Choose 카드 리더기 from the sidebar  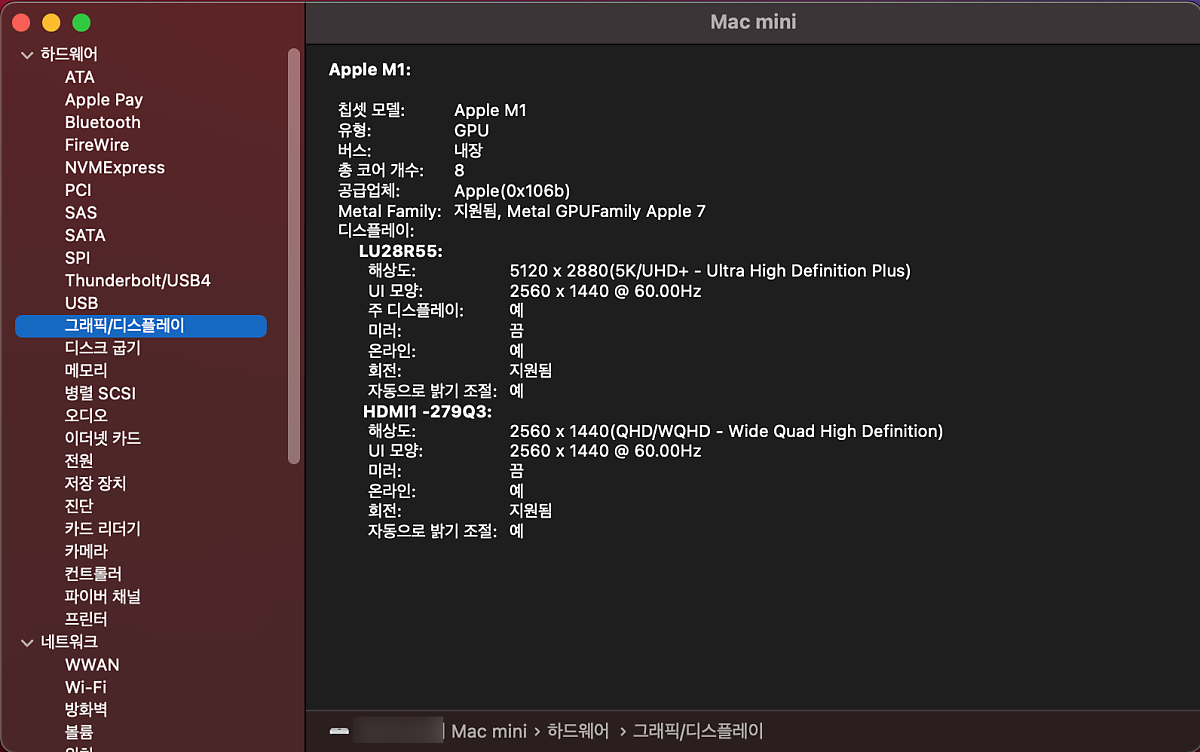click(103, 529)
